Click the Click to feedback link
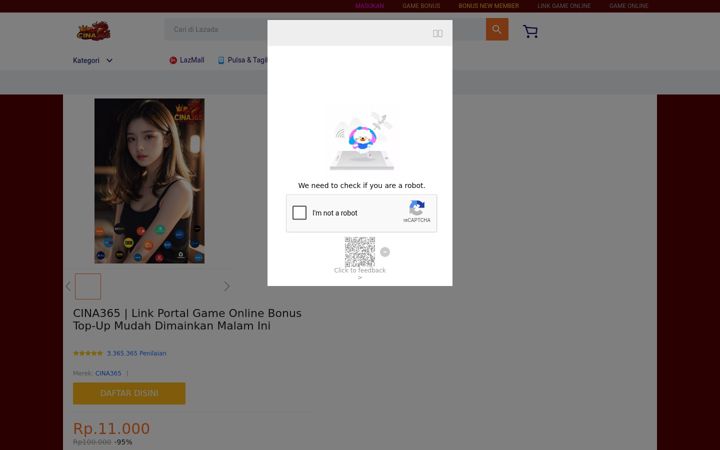720x450 pixels. click(x=360, y=270)
